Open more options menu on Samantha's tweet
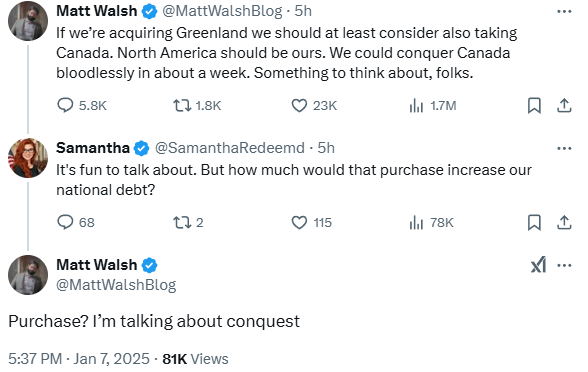The image size is (588, 372). click(x=564, y=148)
